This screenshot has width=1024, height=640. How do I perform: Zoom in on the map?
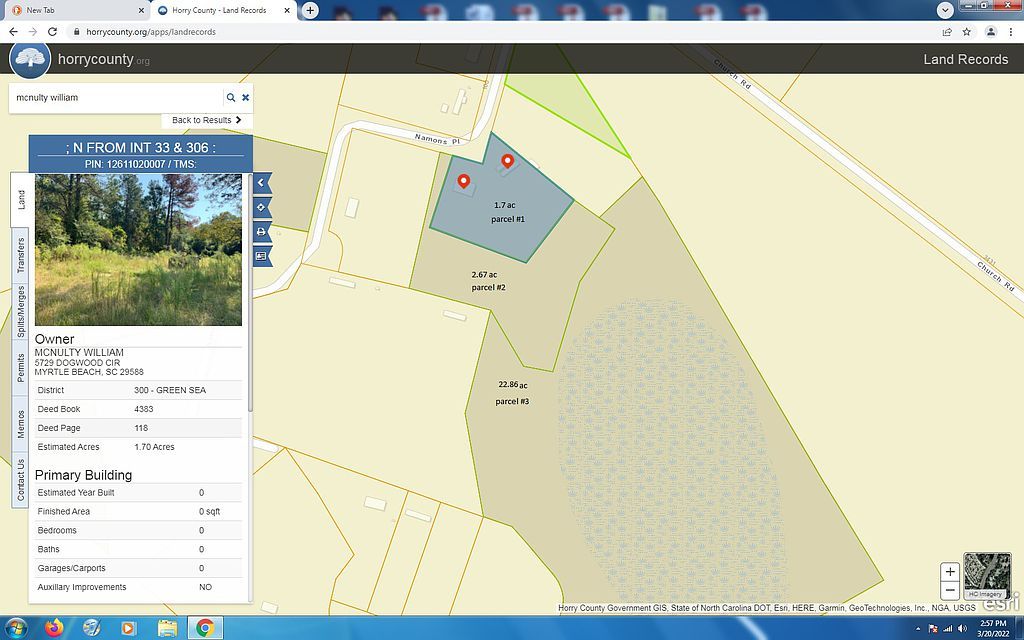pos(950,573)
